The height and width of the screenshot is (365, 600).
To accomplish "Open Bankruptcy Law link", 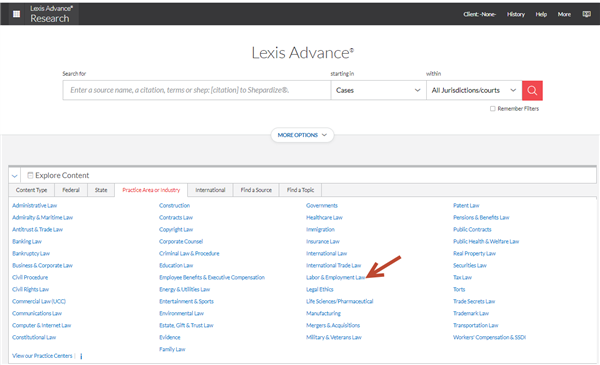I will (x=31, y=253).
